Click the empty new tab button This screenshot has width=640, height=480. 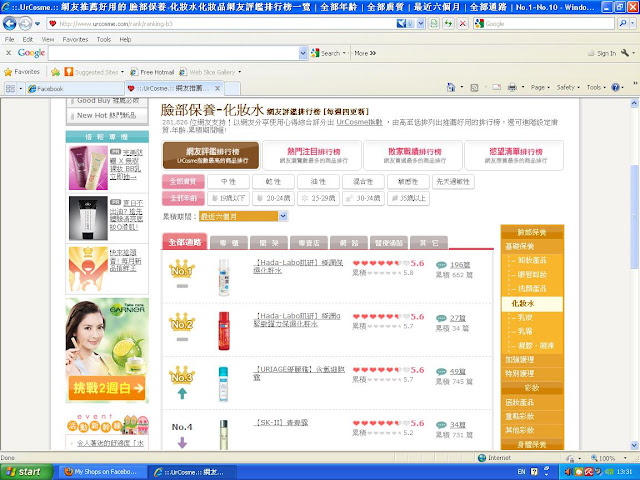pos(232,89)
